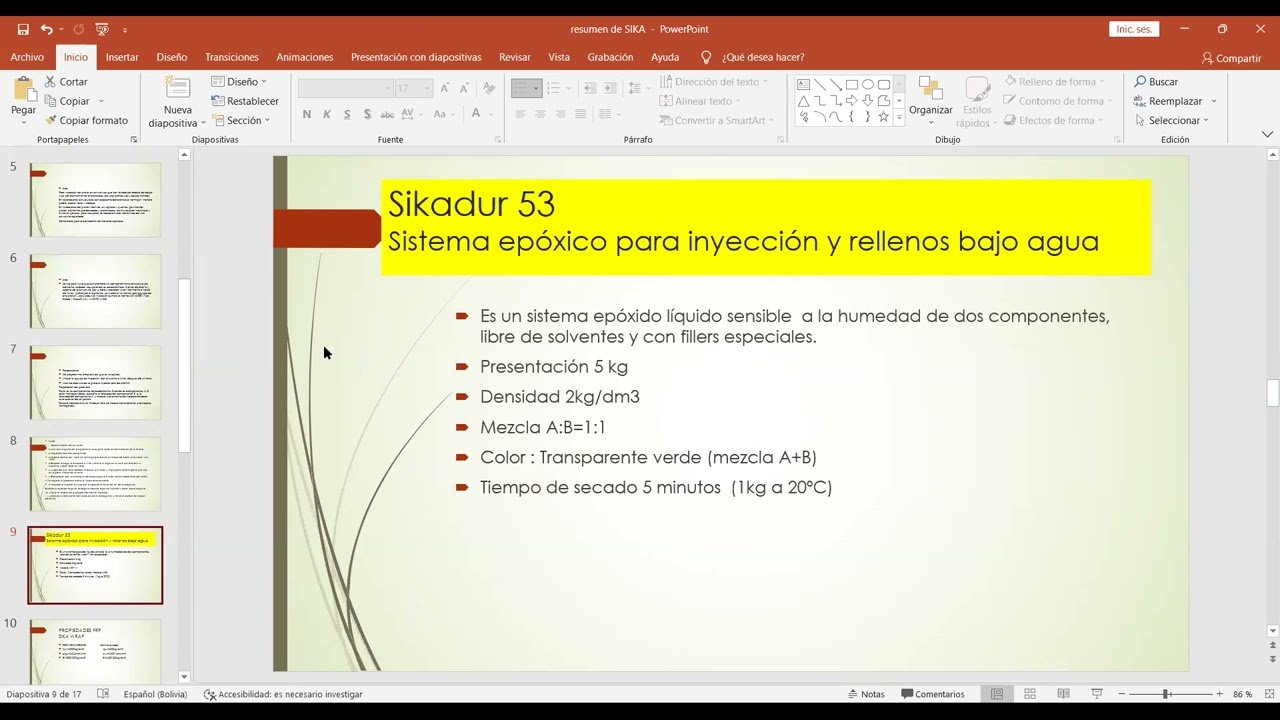Collapse the ribbon with the chevron

pos(1268,134)
